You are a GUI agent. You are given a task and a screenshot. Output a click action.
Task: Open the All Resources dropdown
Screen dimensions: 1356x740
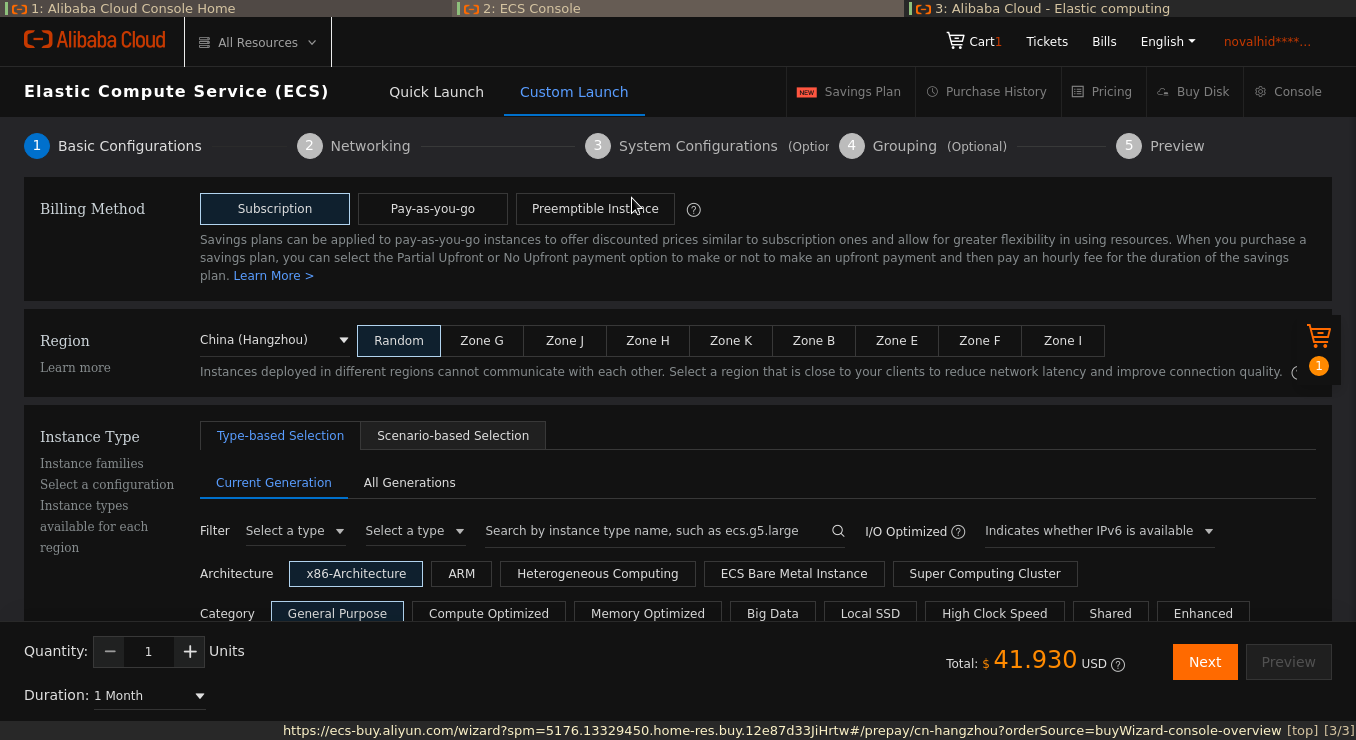(x=257, y=43)
